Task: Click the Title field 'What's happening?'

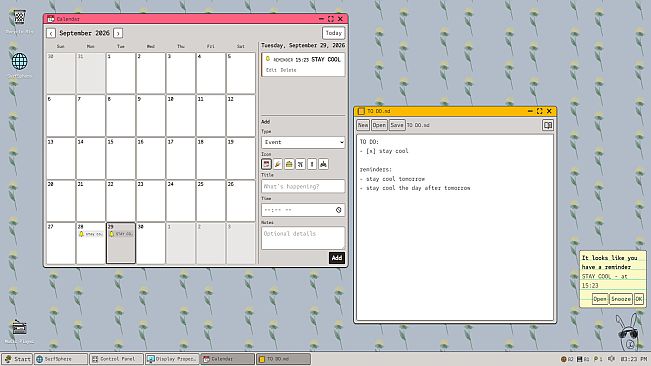Action: pyautogui.click(x=303, y=186)
